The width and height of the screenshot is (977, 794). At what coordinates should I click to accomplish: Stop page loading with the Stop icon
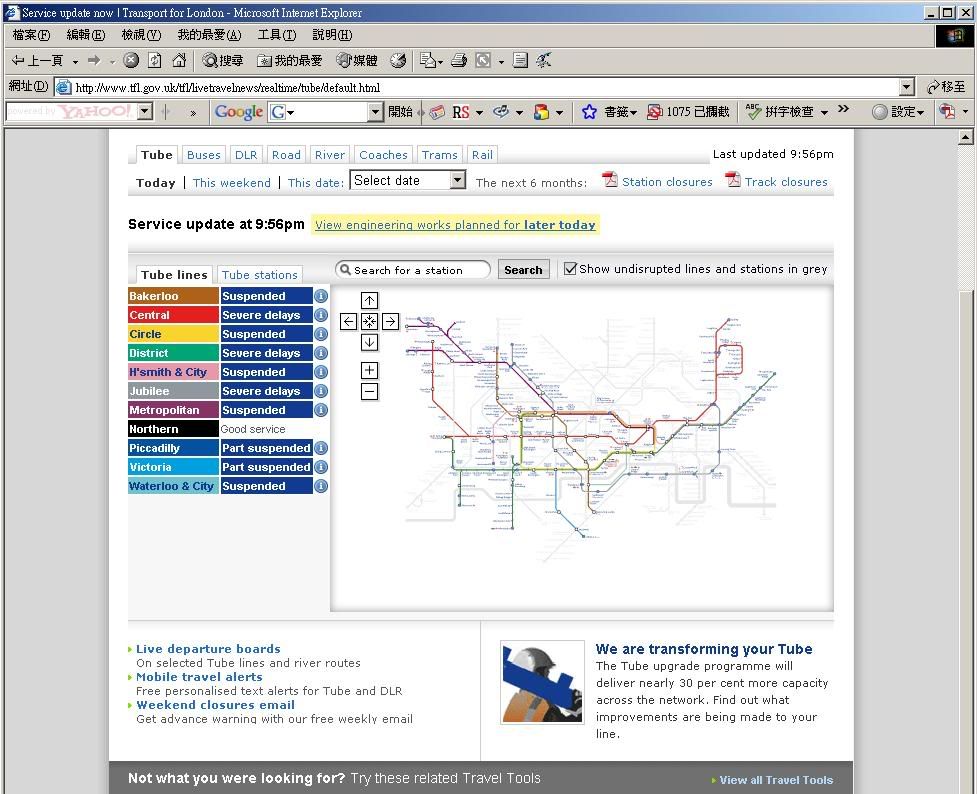pos(131,60)
